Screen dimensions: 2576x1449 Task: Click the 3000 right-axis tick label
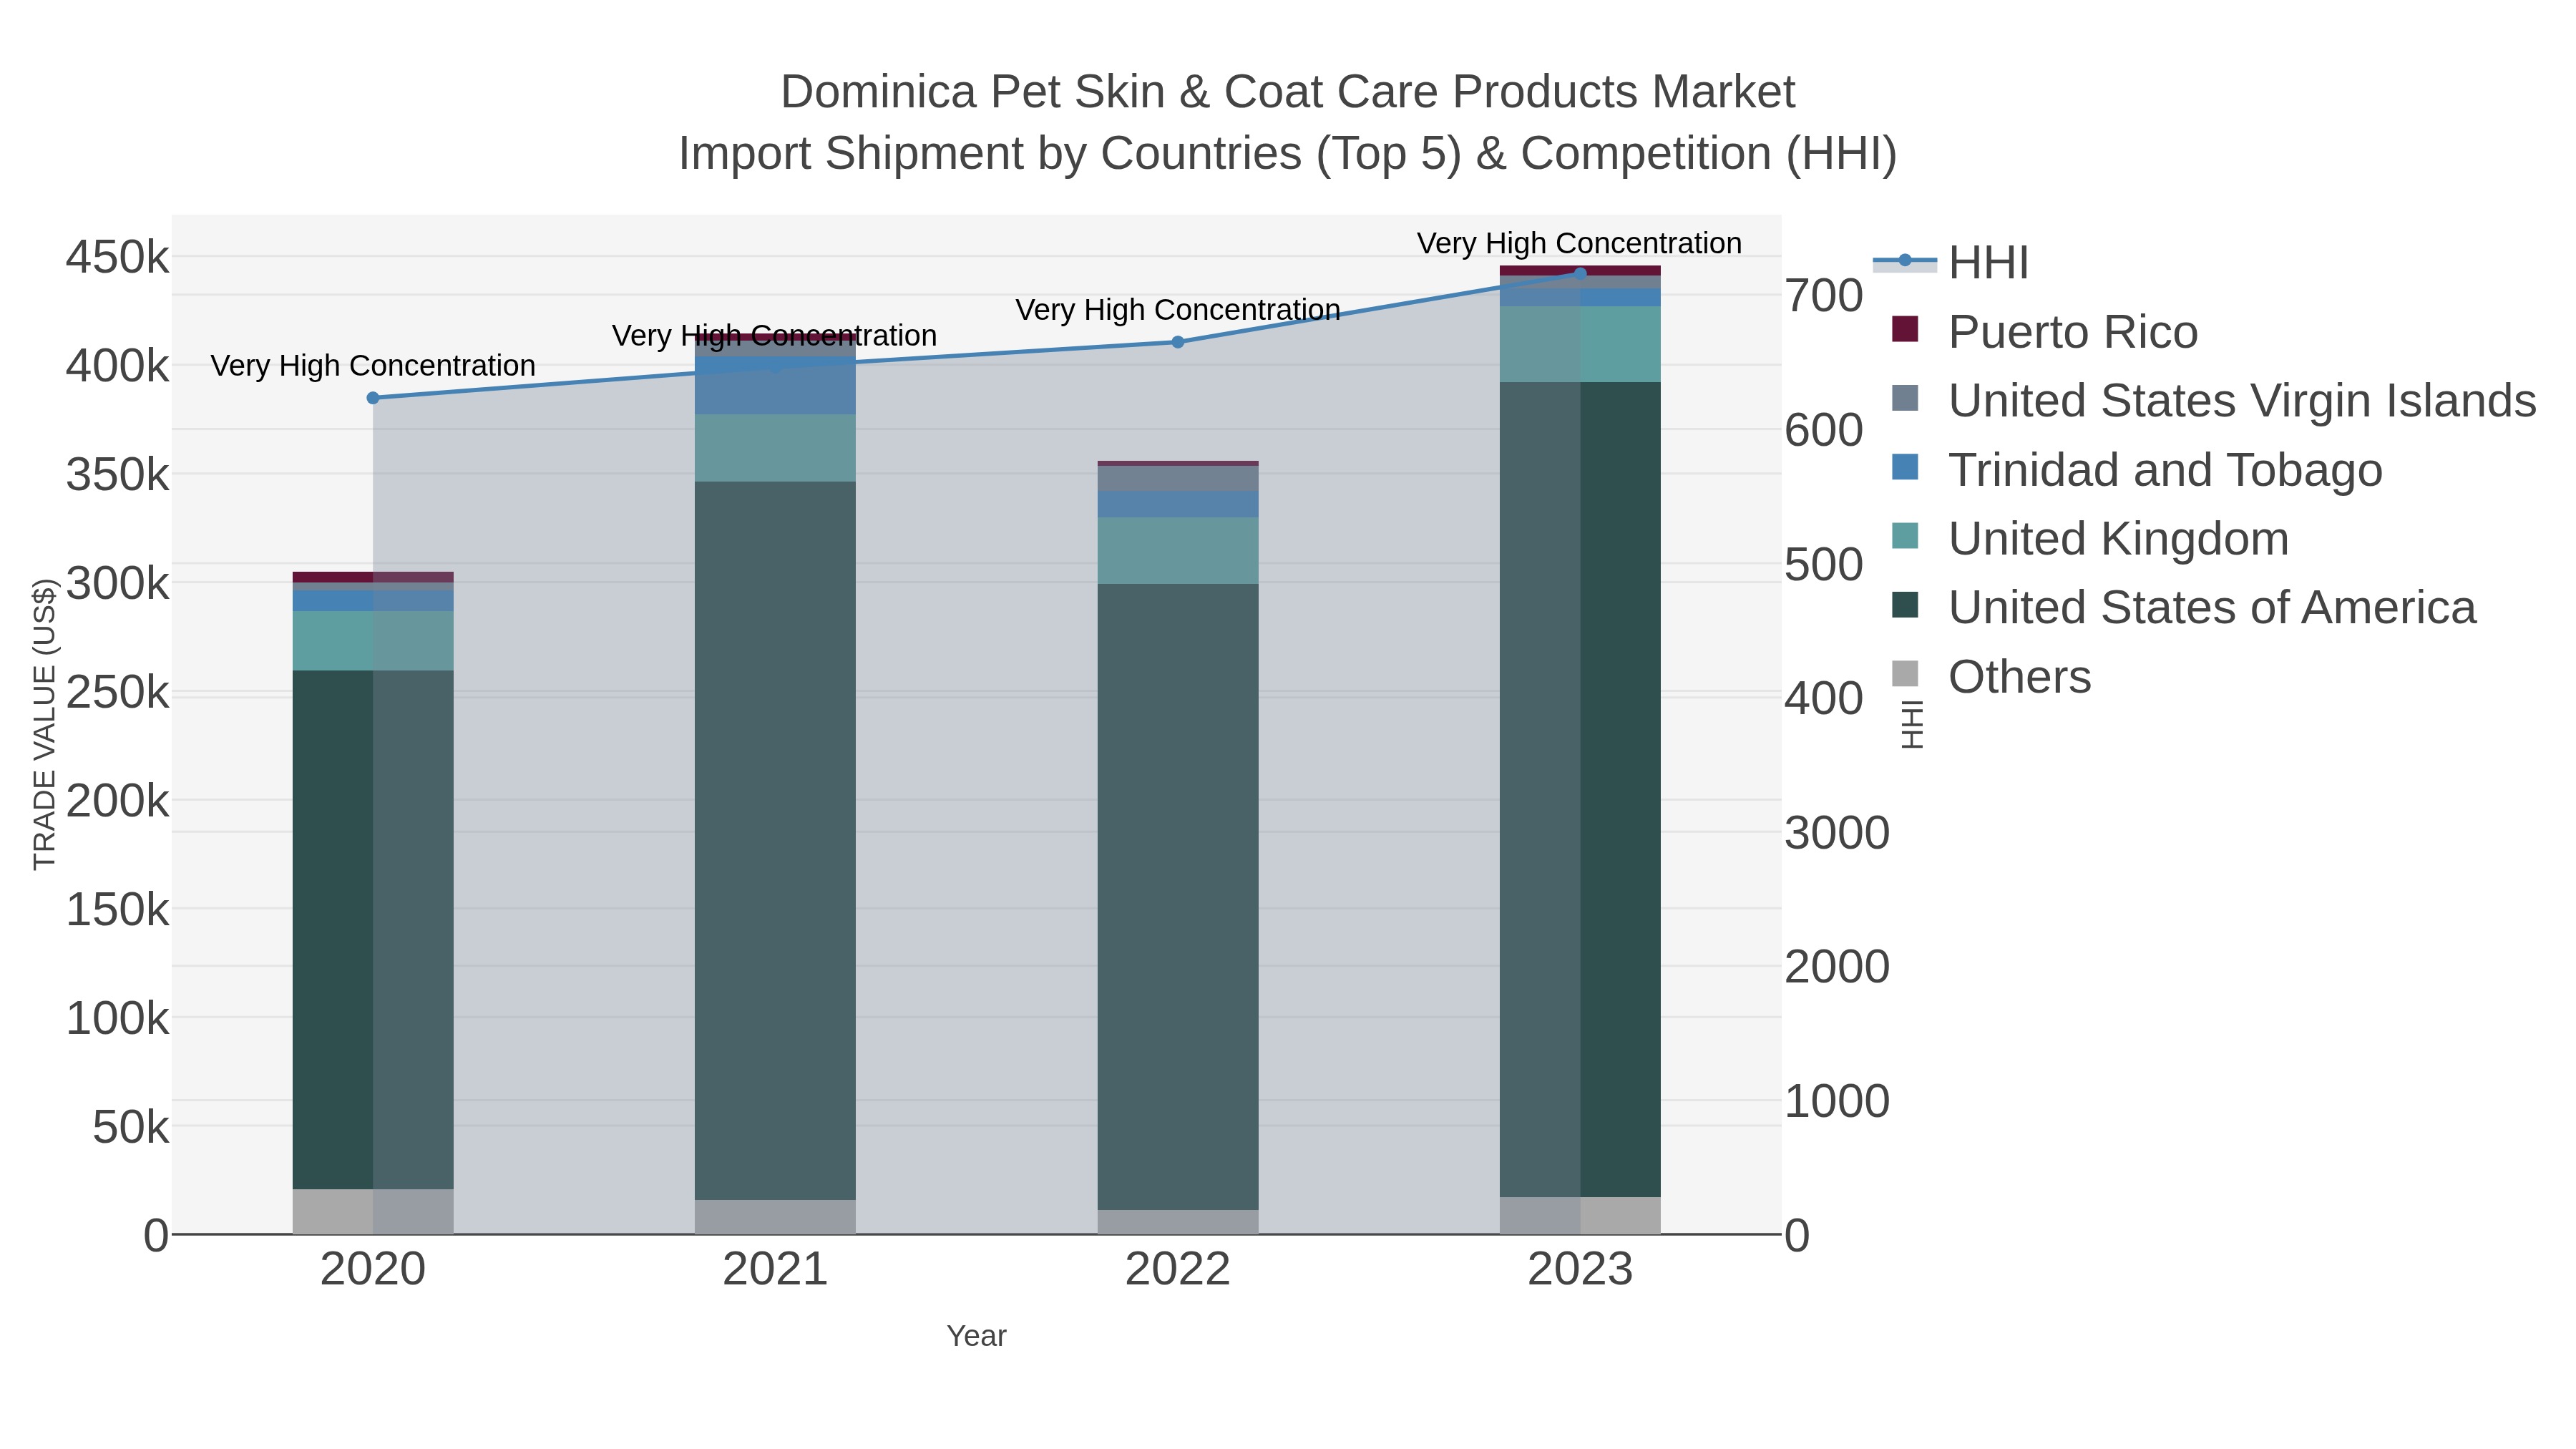click(x=1837, y=833)
